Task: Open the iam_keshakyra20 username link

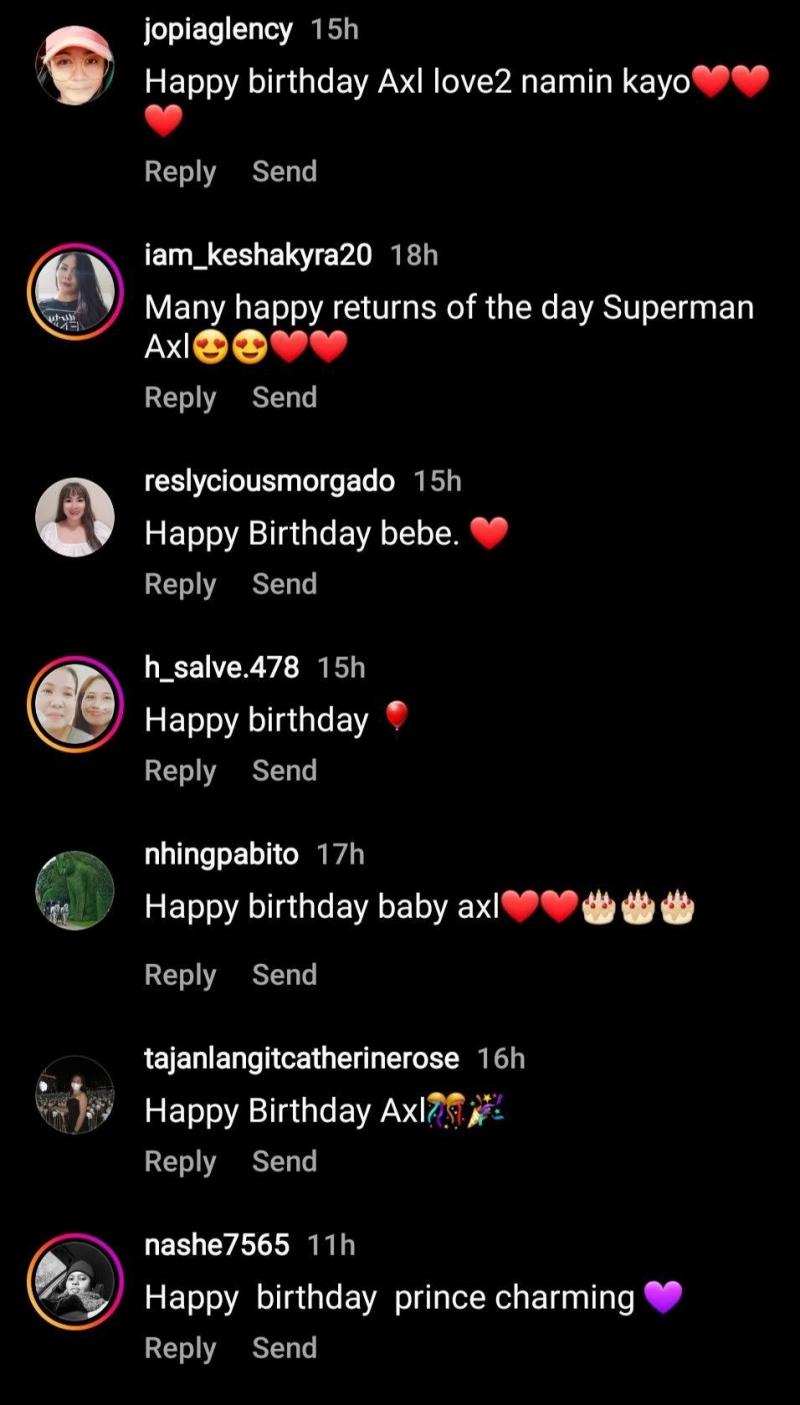Action: [258, 255]
